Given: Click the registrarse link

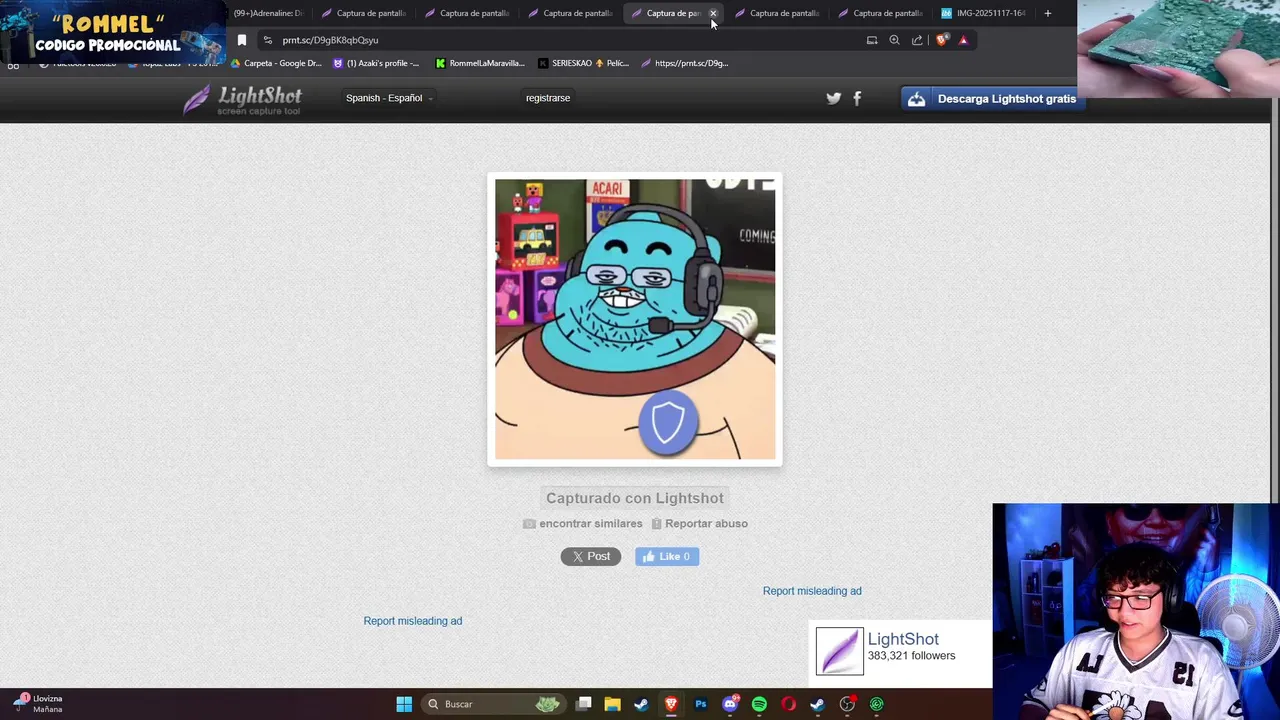Looking at the screenshot, I should [x=548, y=98].
